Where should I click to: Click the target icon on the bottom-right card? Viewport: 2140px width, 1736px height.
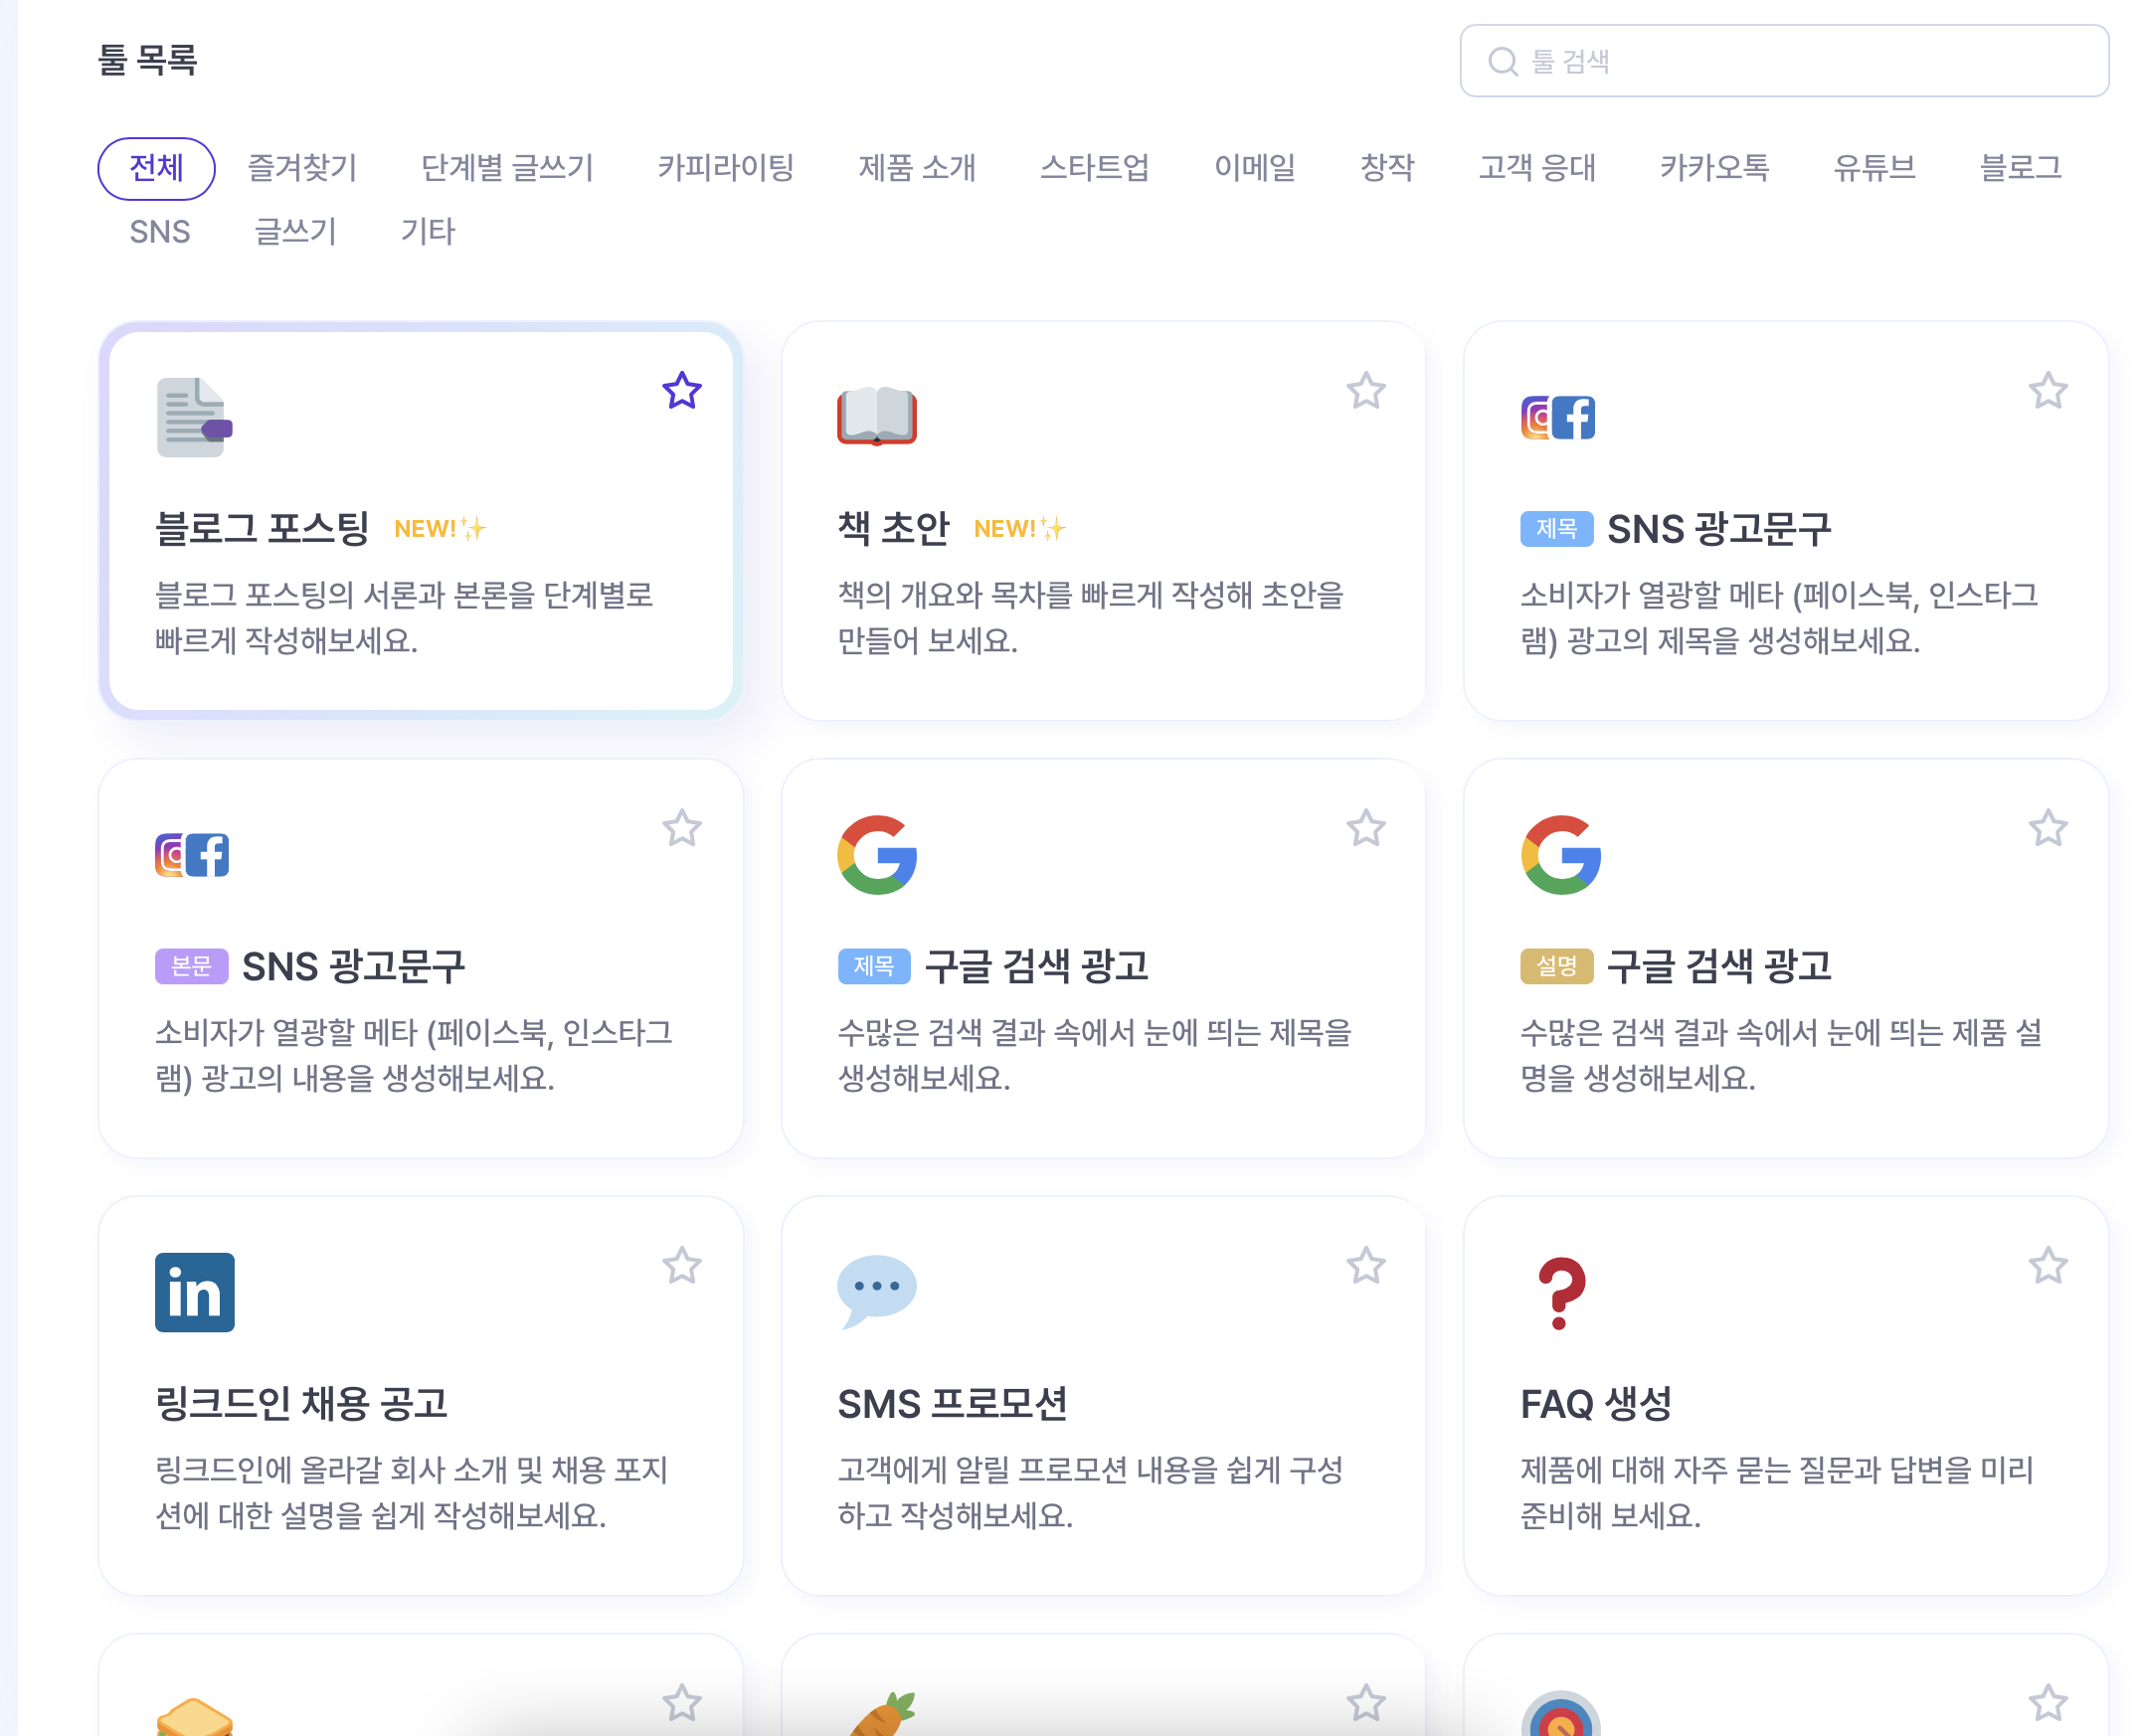pyautogui.click(x=1560, y=1713)
